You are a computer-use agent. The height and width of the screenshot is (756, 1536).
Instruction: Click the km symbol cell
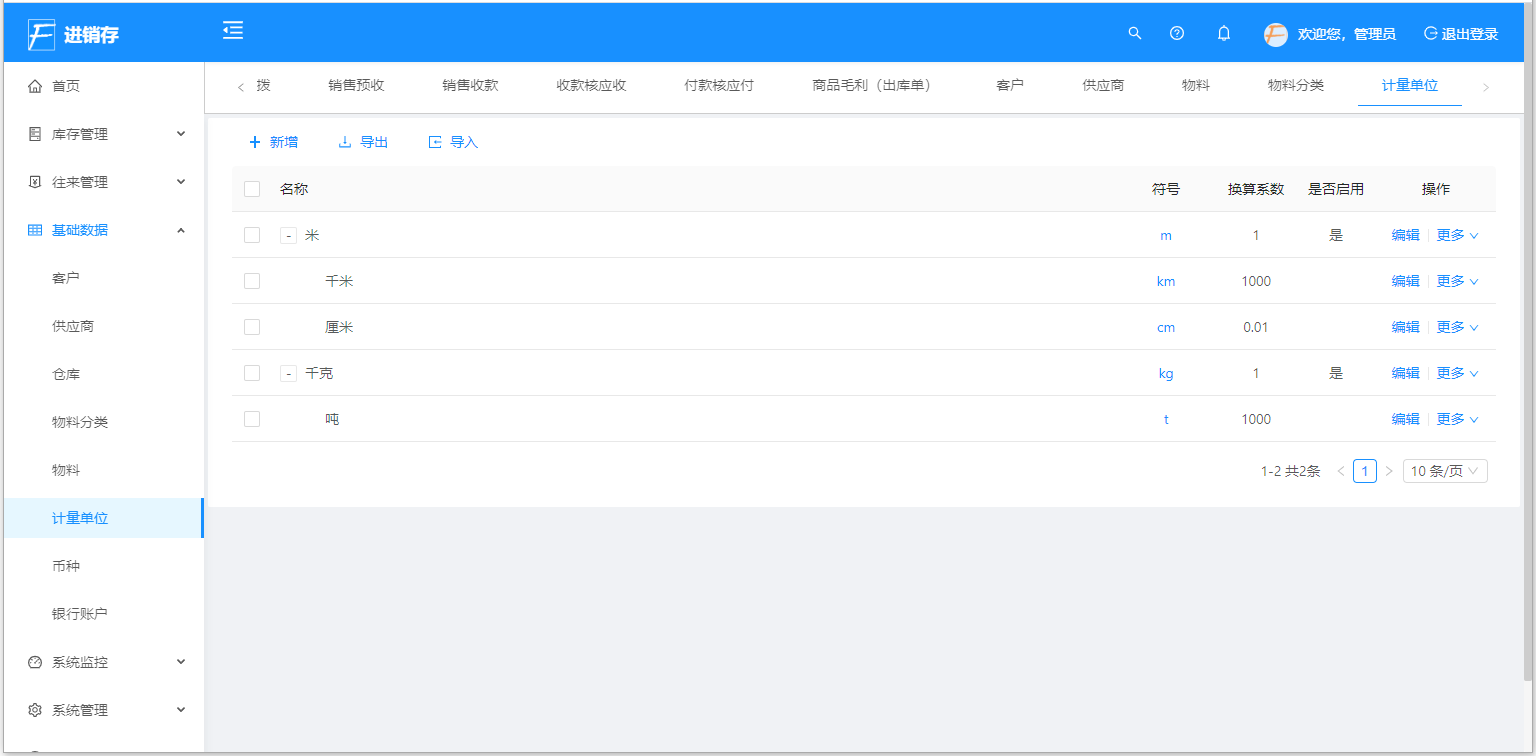click(x=1166, y=281)
